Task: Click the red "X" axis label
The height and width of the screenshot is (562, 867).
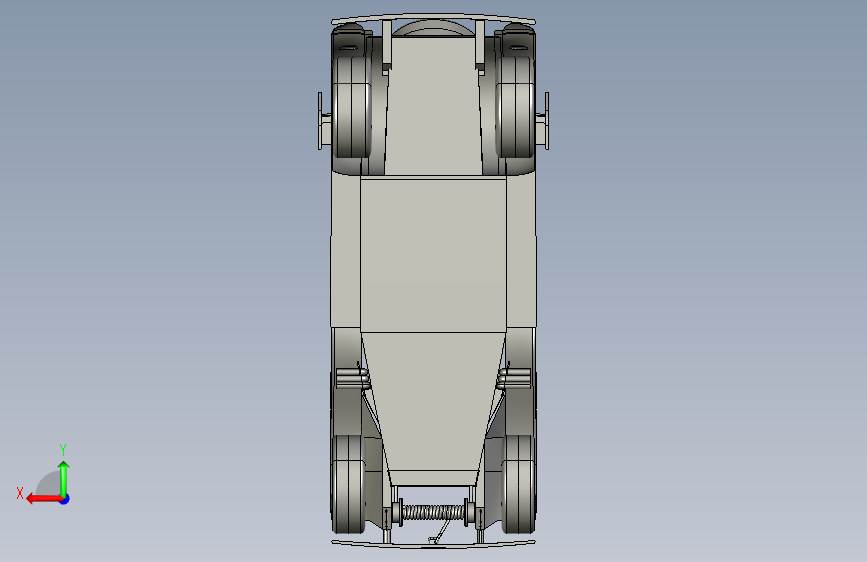Action: pos(20,493)
